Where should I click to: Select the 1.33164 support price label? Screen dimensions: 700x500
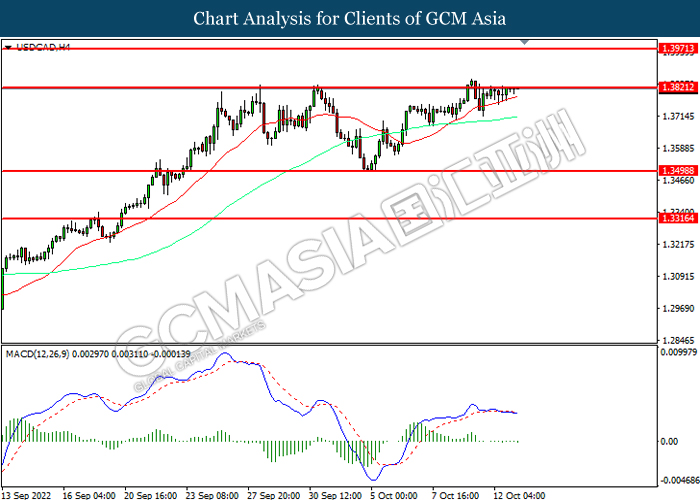pyautogui.click(x=678, y=218)
